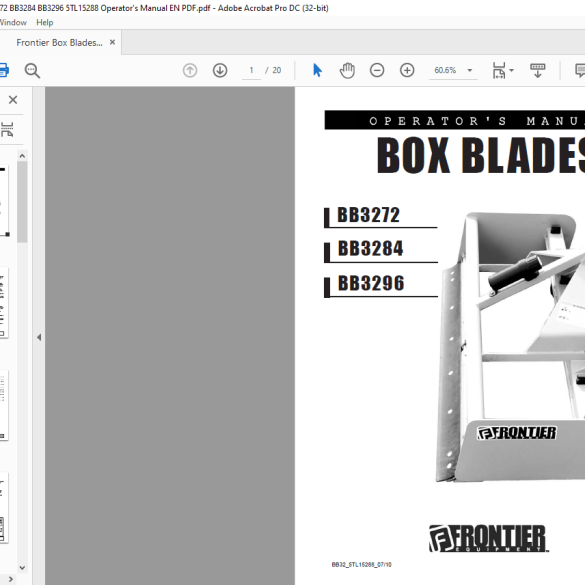
Task: Click the scrolling mode read icon
Action: [538, 70]
